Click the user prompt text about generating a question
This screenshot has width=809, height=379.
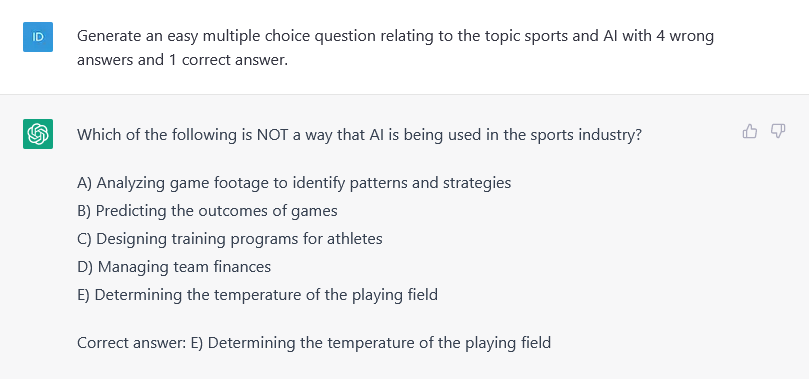(x=395, y=48)
